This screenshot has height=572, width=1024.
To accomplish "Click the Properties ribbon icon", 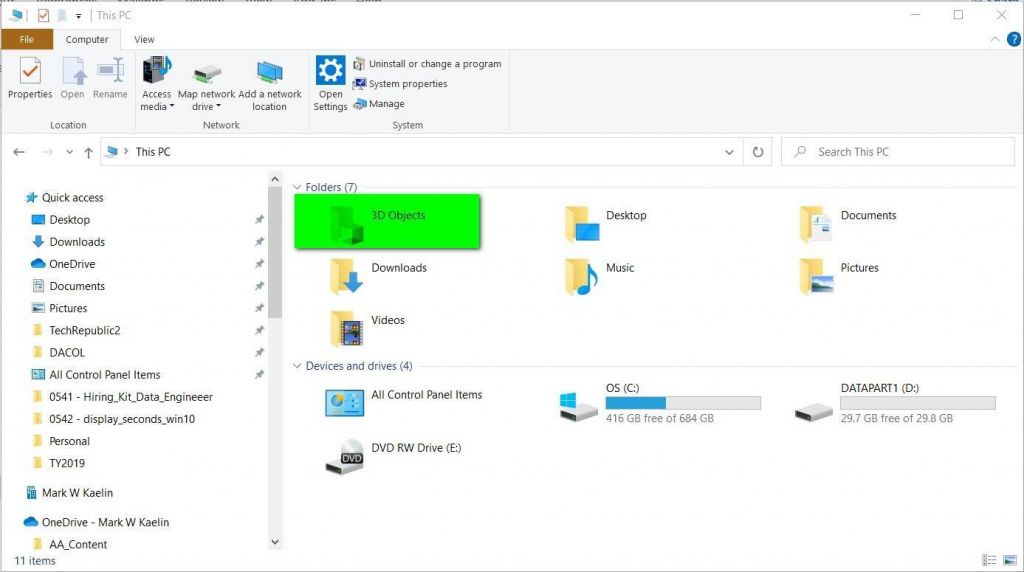I will [x=30, y=78].
